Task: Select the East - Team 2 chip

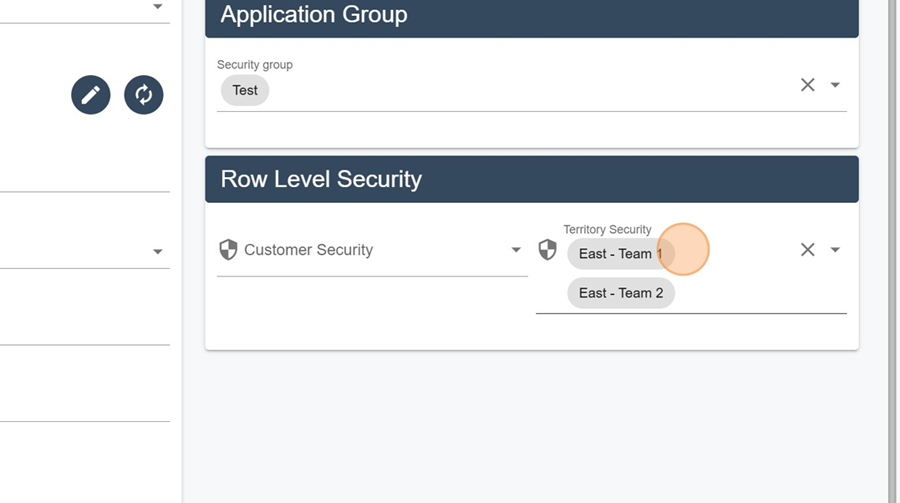Action: point(620,293)
